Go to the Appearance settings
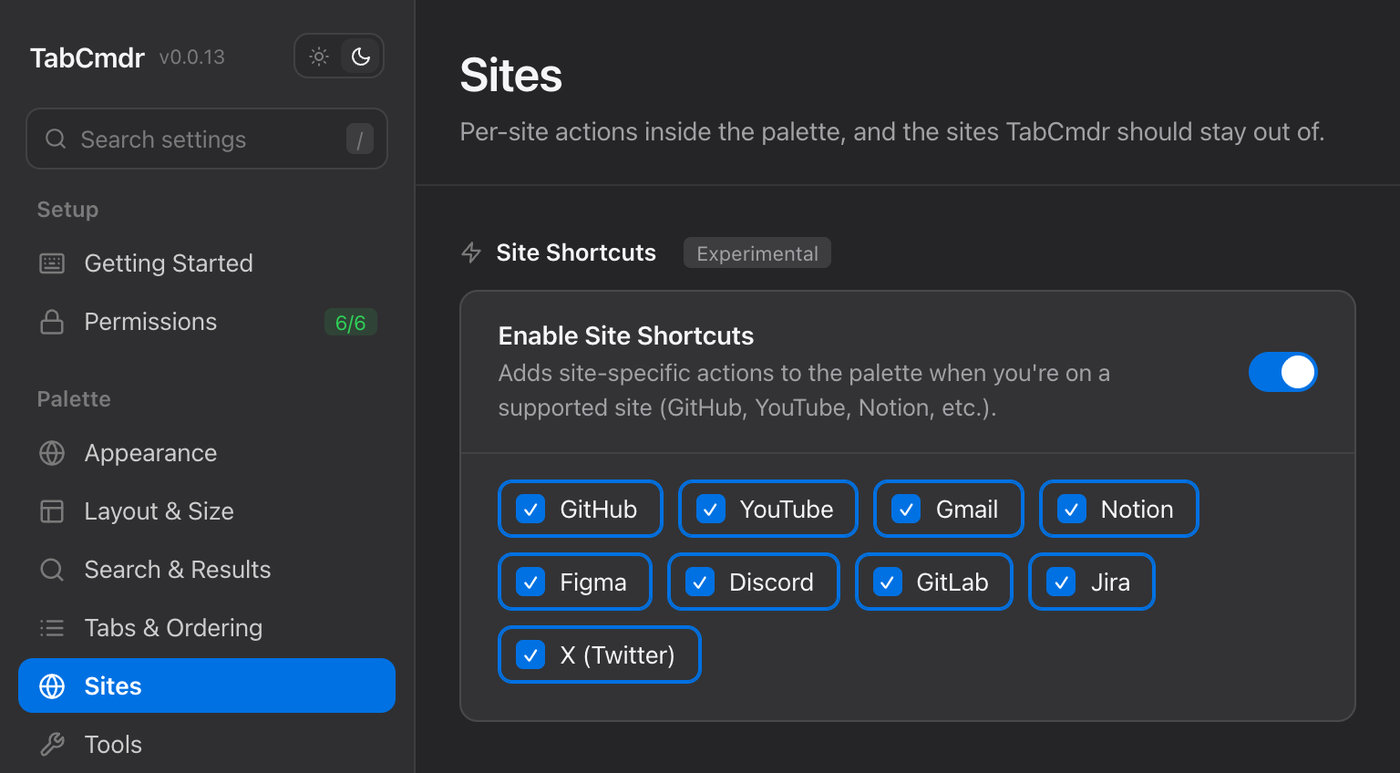Viewport: 1400px width, 773px height. click(x=207, y=453)
